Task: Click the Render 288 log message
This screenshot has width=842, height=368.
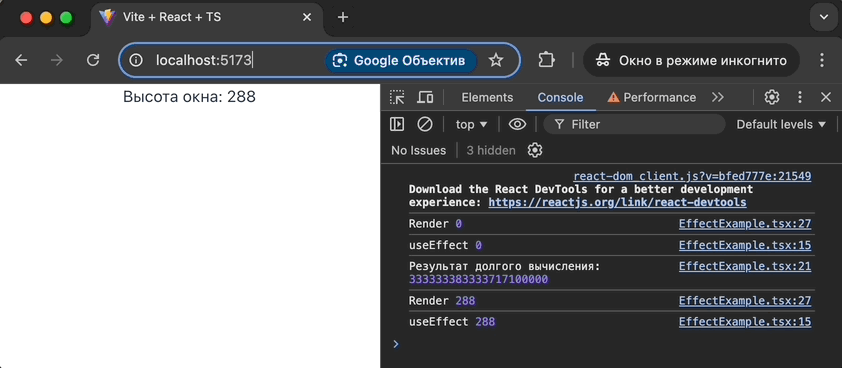Action: click(x=442, y=301)
